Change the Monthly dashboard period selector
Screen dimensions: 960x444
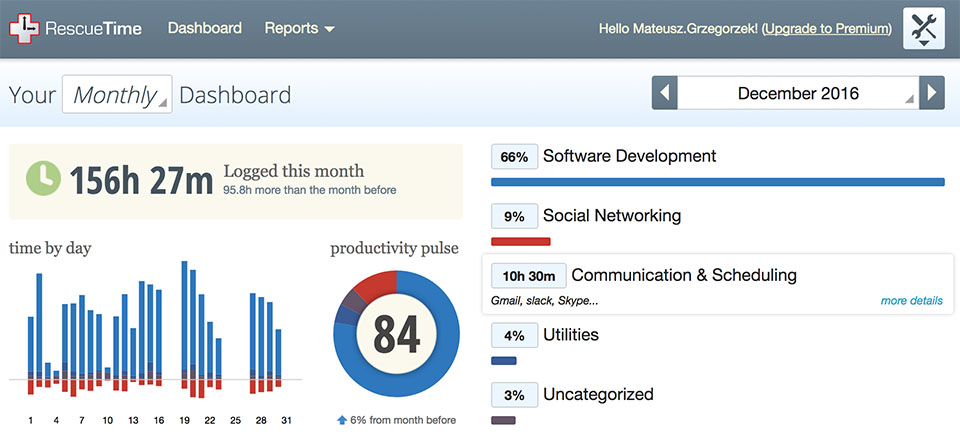click(117, 94)
